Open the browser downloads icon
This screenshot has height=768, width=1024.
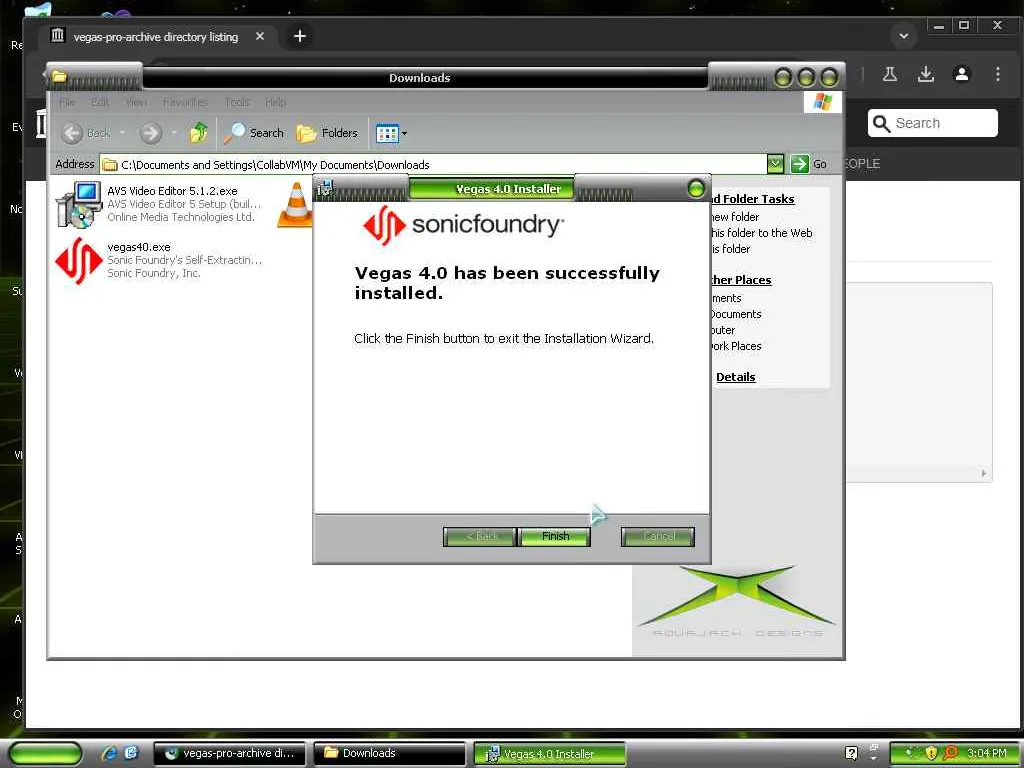pos(925,74)
